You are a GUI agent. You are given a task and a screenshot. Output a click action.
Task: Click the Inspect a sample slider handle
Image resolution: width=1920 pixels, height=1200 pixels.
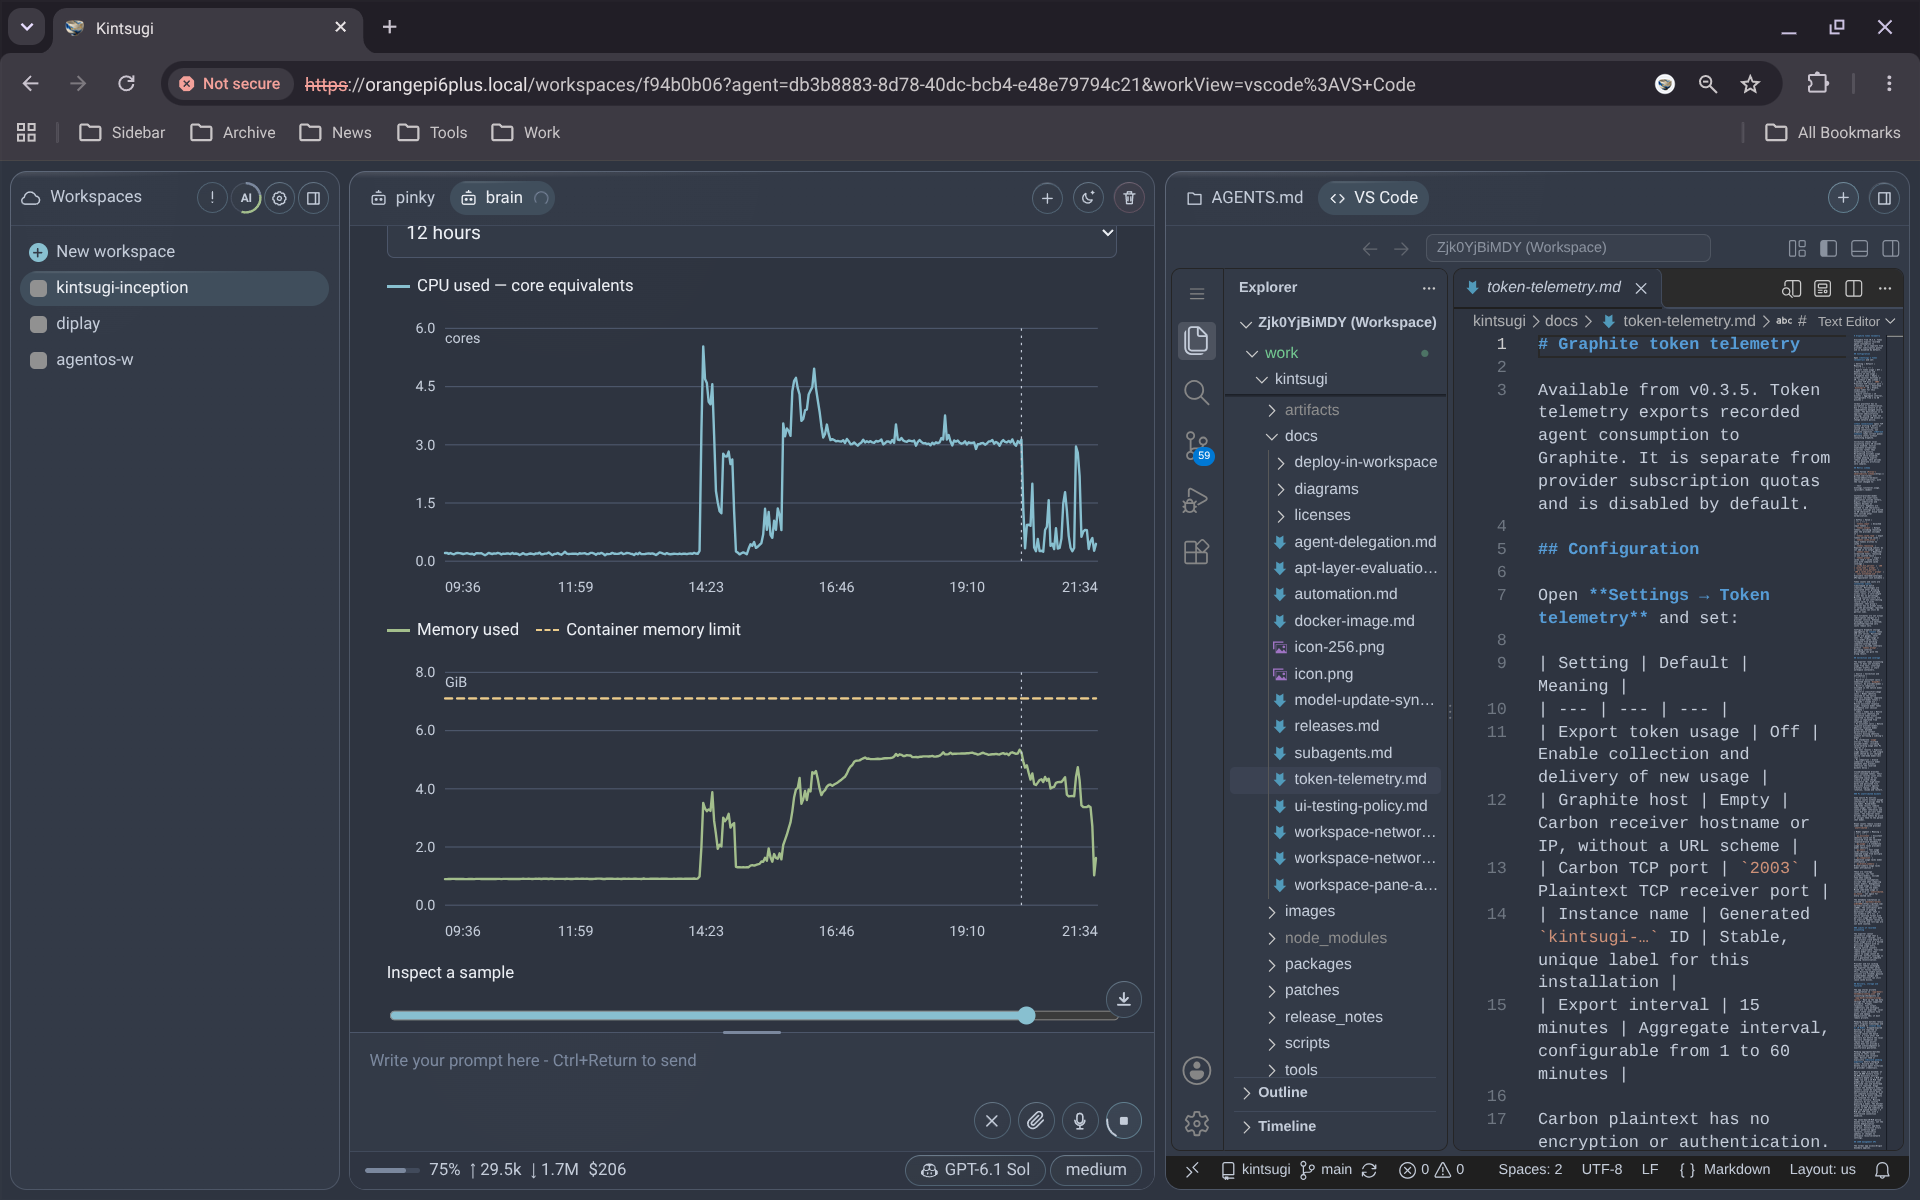coord(1026,1016)
